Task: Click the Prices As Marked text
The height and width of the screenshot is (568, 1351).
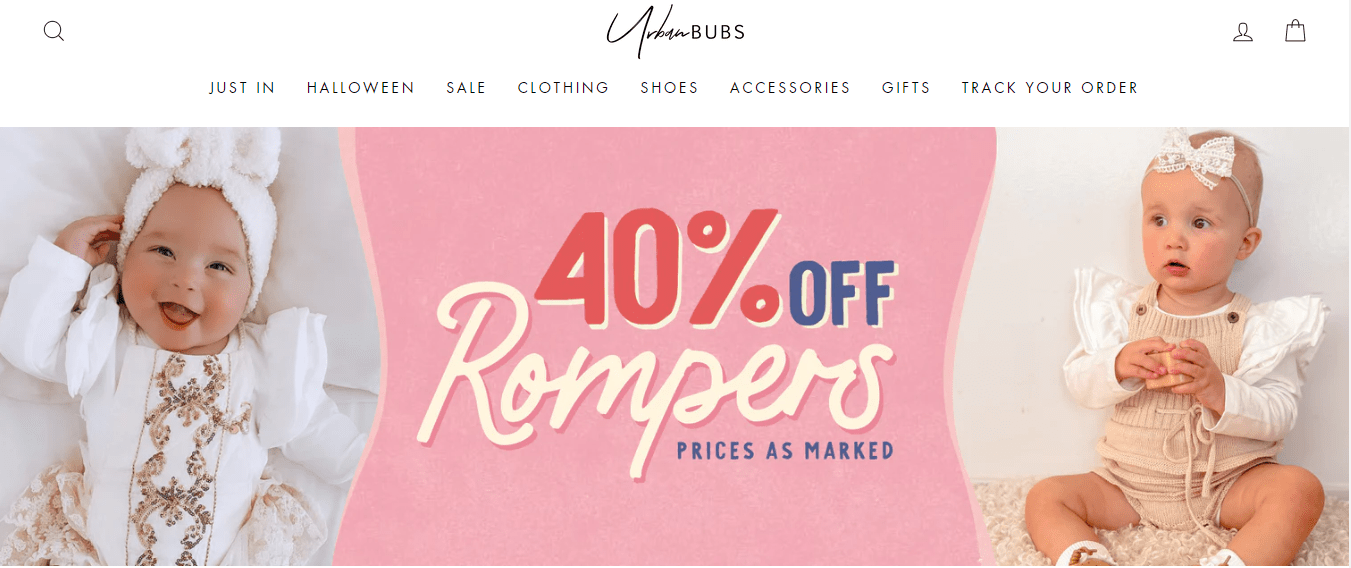Action: point(785,451)
